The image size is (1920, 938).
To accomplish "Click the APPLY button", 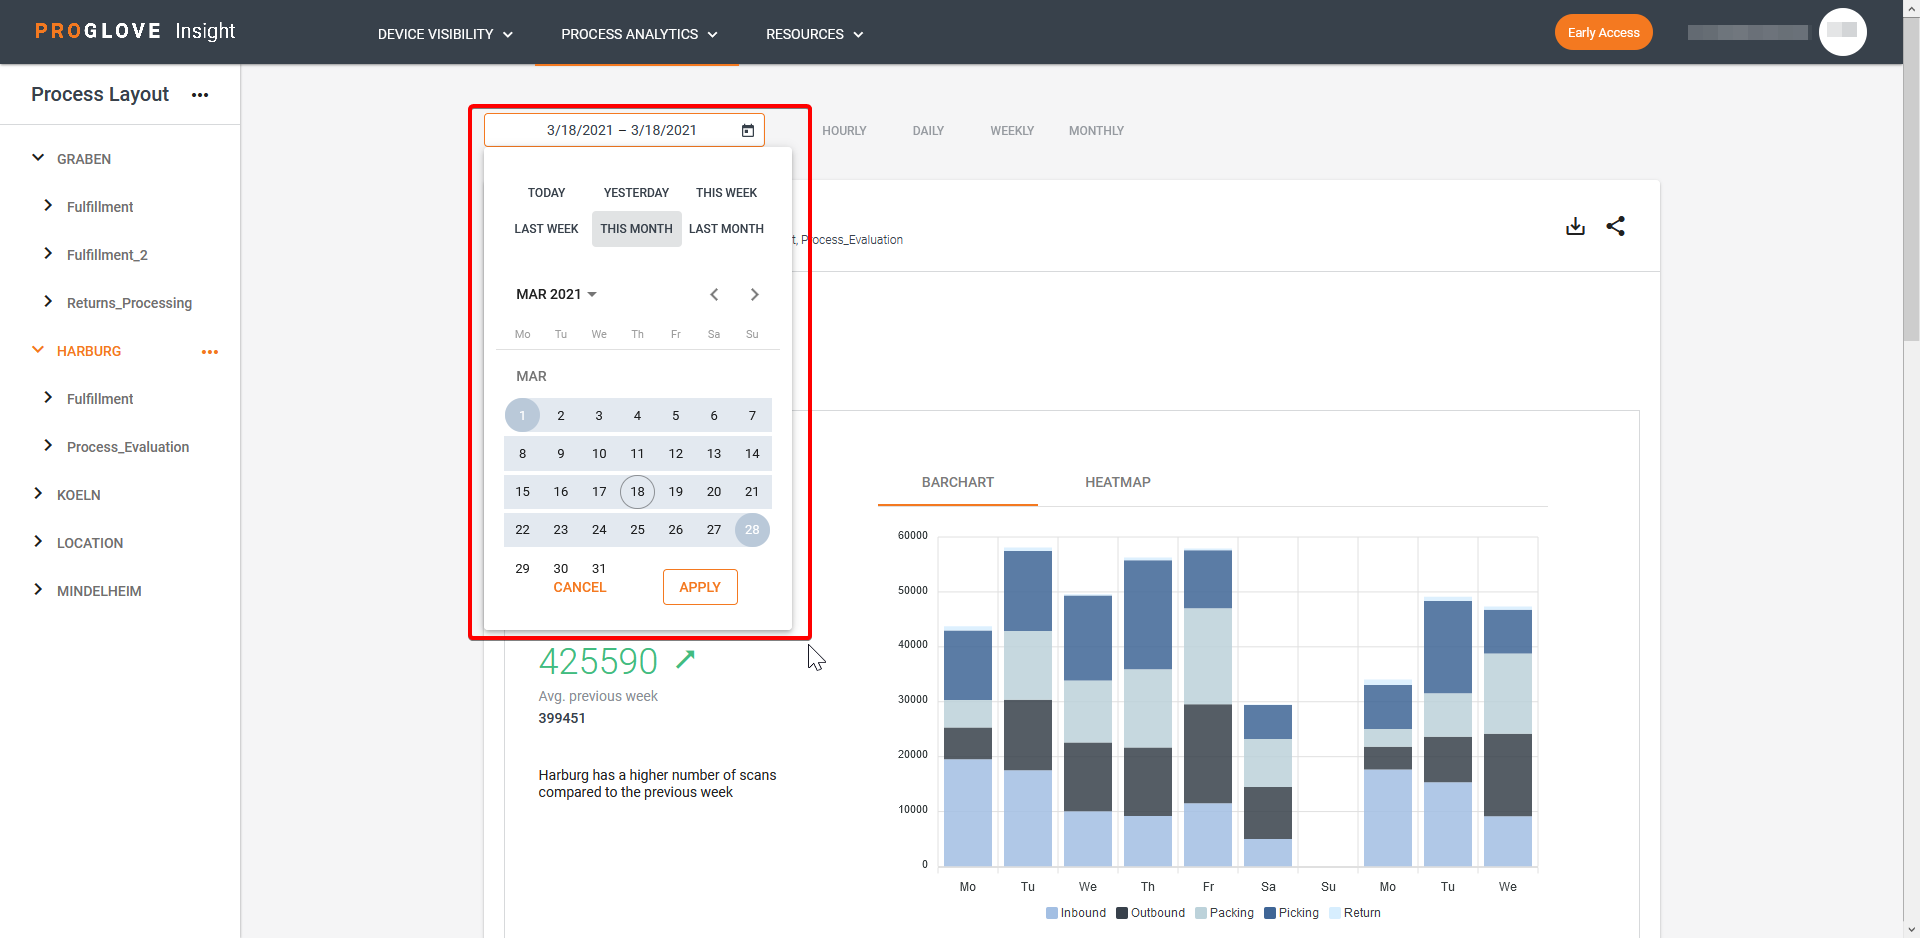I will 700,587.
